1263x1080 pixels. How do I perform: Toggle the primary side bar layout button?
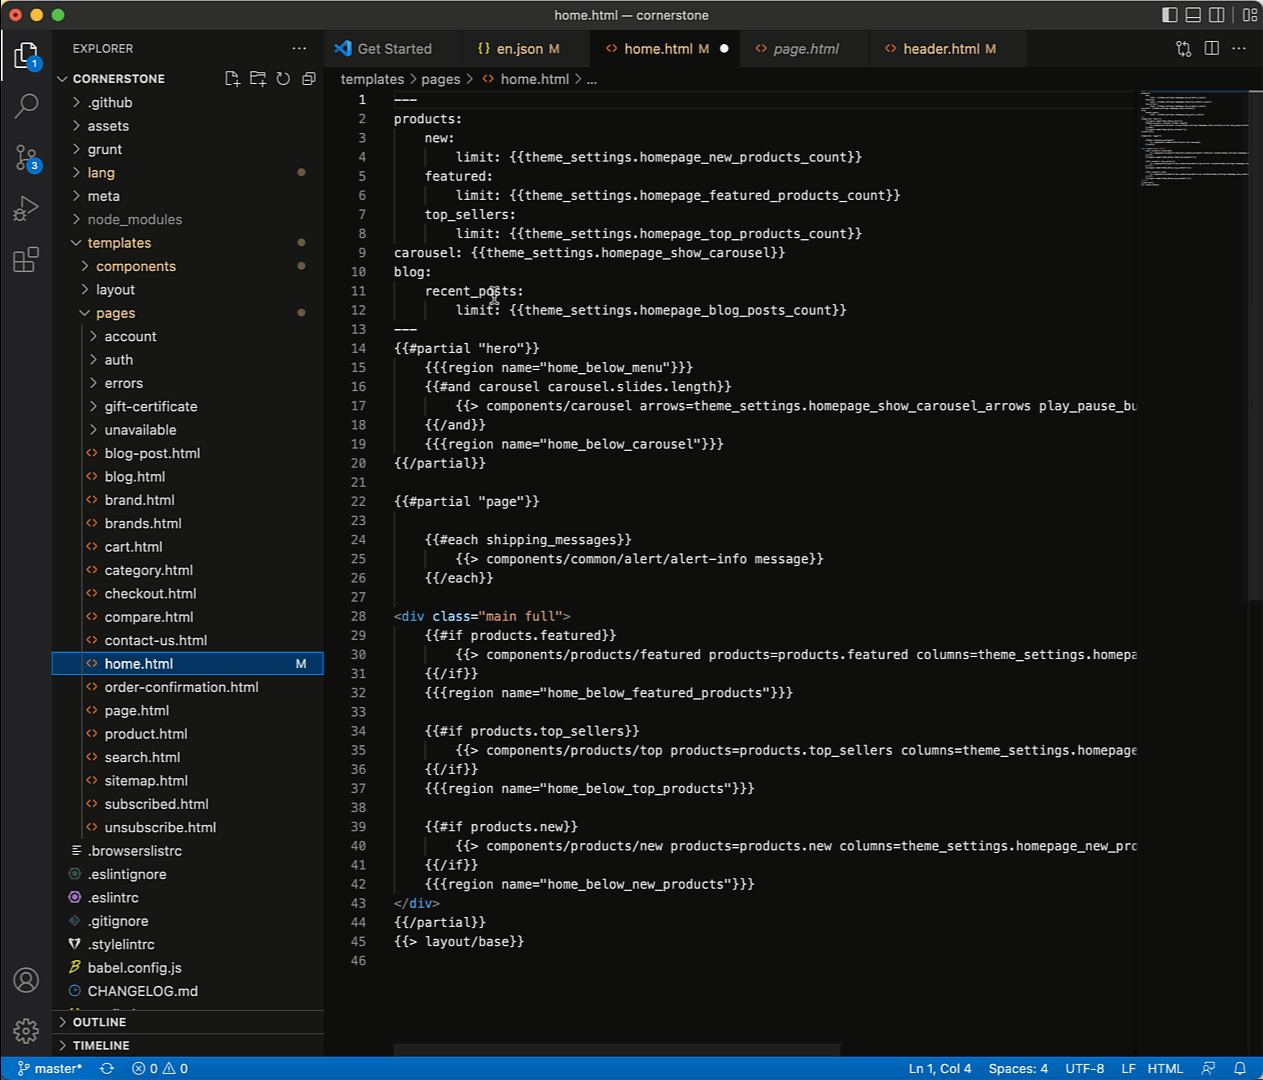1169,15
